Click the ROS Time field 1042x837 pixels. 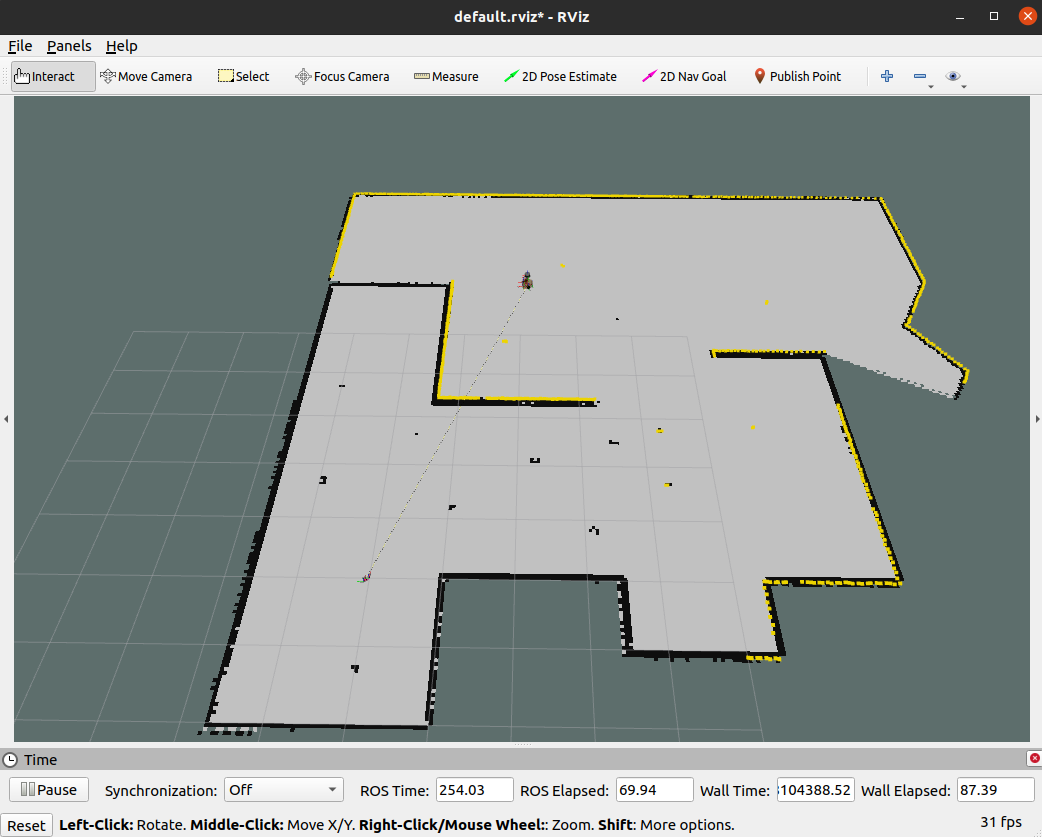474,790
